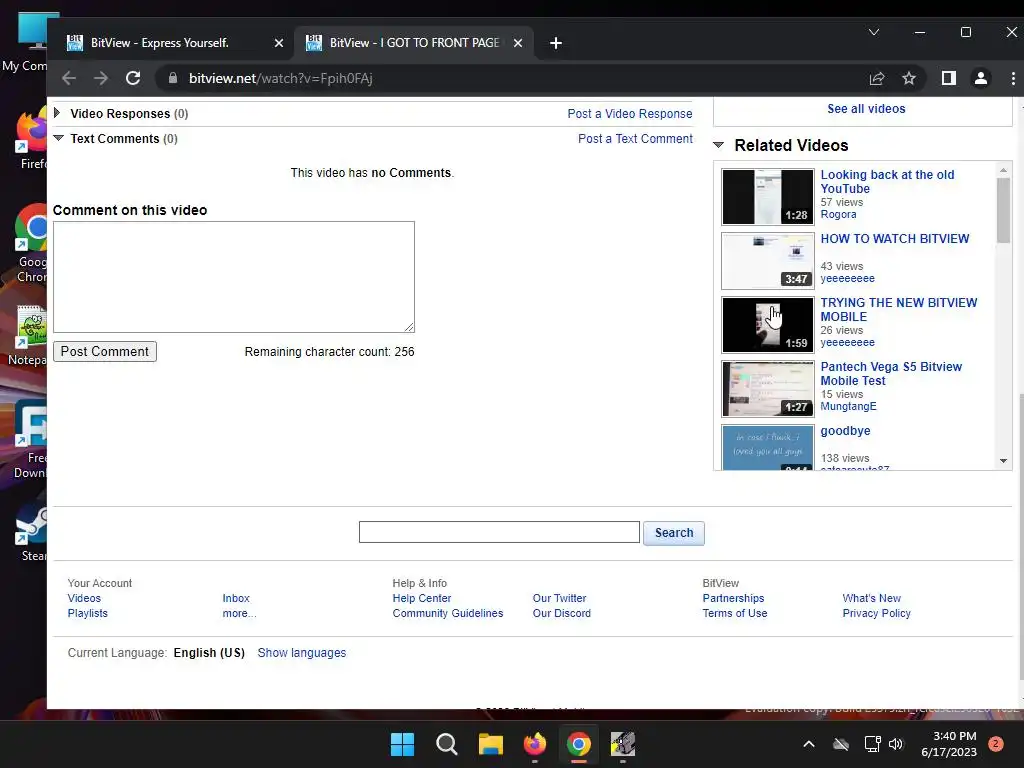Screen dimensions: 1024x768
Task: Open the Partnerships link
Action: pos(733,598)
